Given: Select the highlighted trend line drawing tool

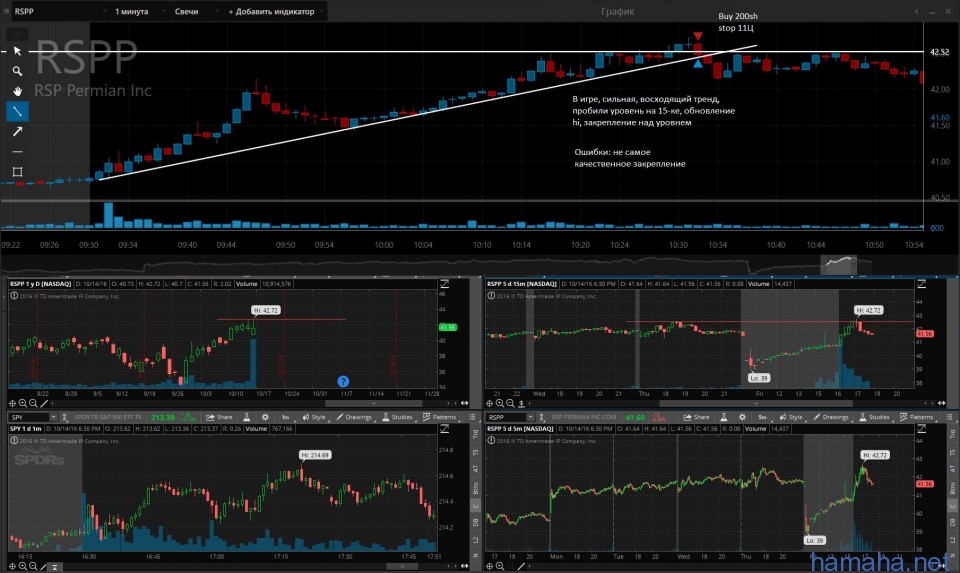Looking at the screenshot, I should tap(17, 111).
